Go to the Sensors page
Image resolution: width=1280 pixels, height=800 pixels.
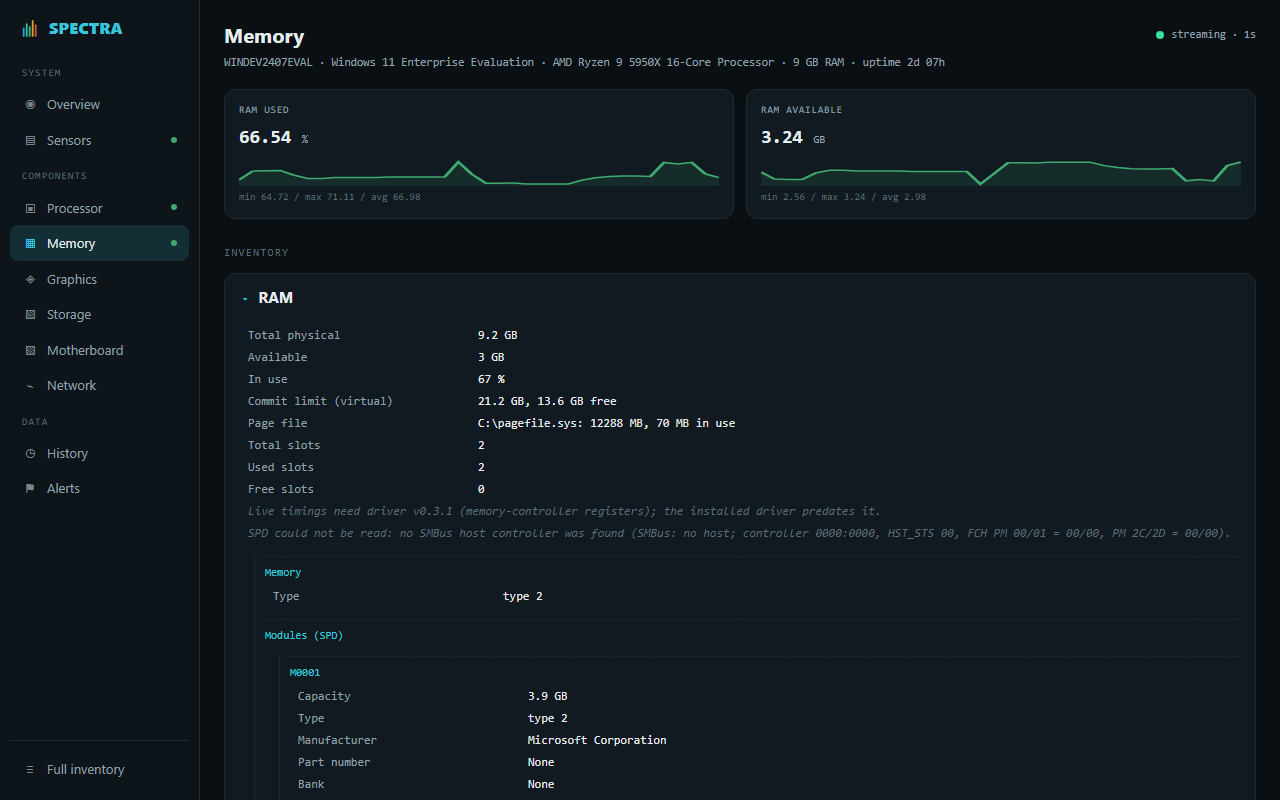(99, 140)
